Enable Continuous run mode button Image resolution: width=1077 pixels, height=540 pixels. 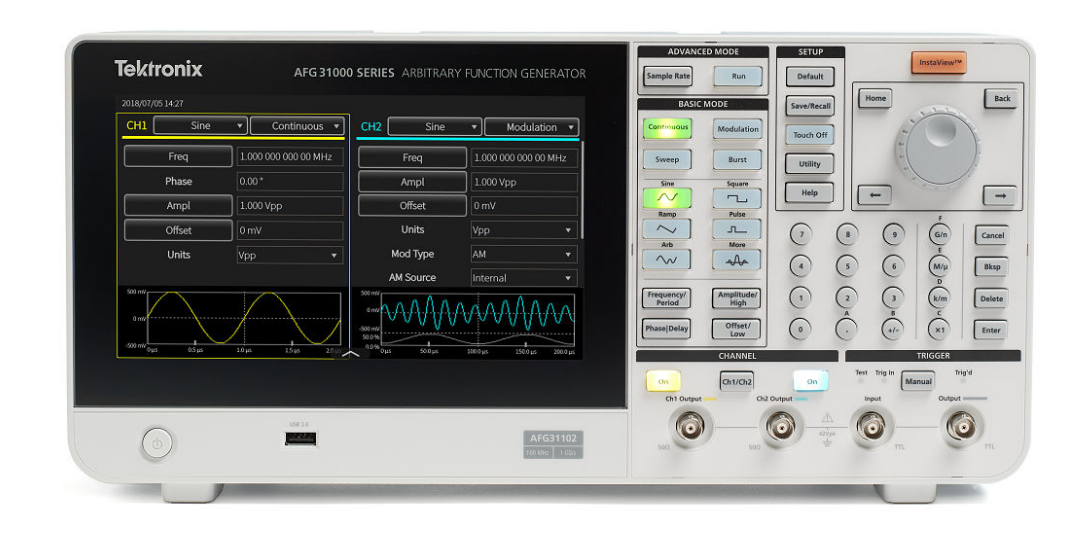click(667, 128)
